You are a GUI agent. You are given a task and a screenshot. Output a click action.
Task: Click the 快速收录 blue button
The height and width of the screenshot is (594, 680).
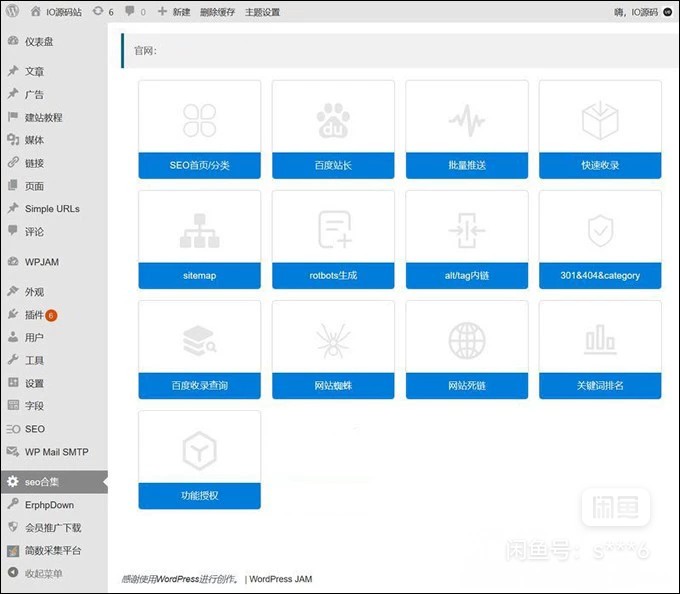click(x=600, y=165)
